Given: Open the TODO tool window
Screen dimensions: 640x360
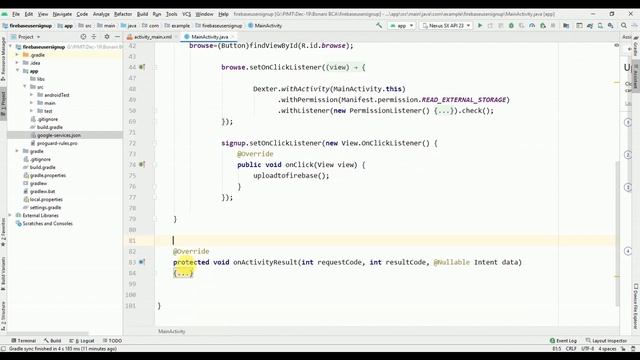Looking at the screenshot, I should point(112,340).
